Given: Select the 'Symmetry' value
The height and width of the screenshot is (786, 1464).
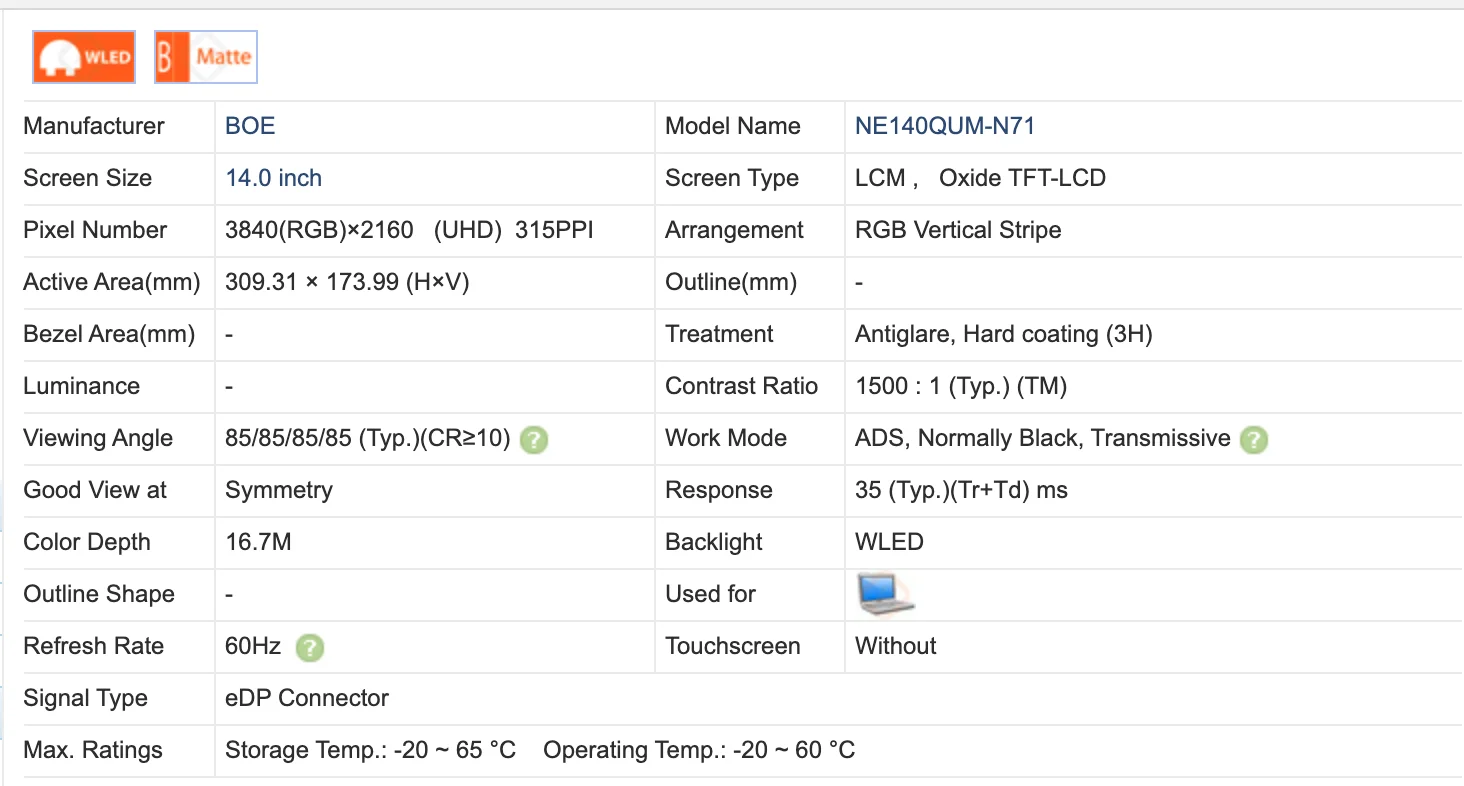Looking at the screenshot, I should point(279,490).
